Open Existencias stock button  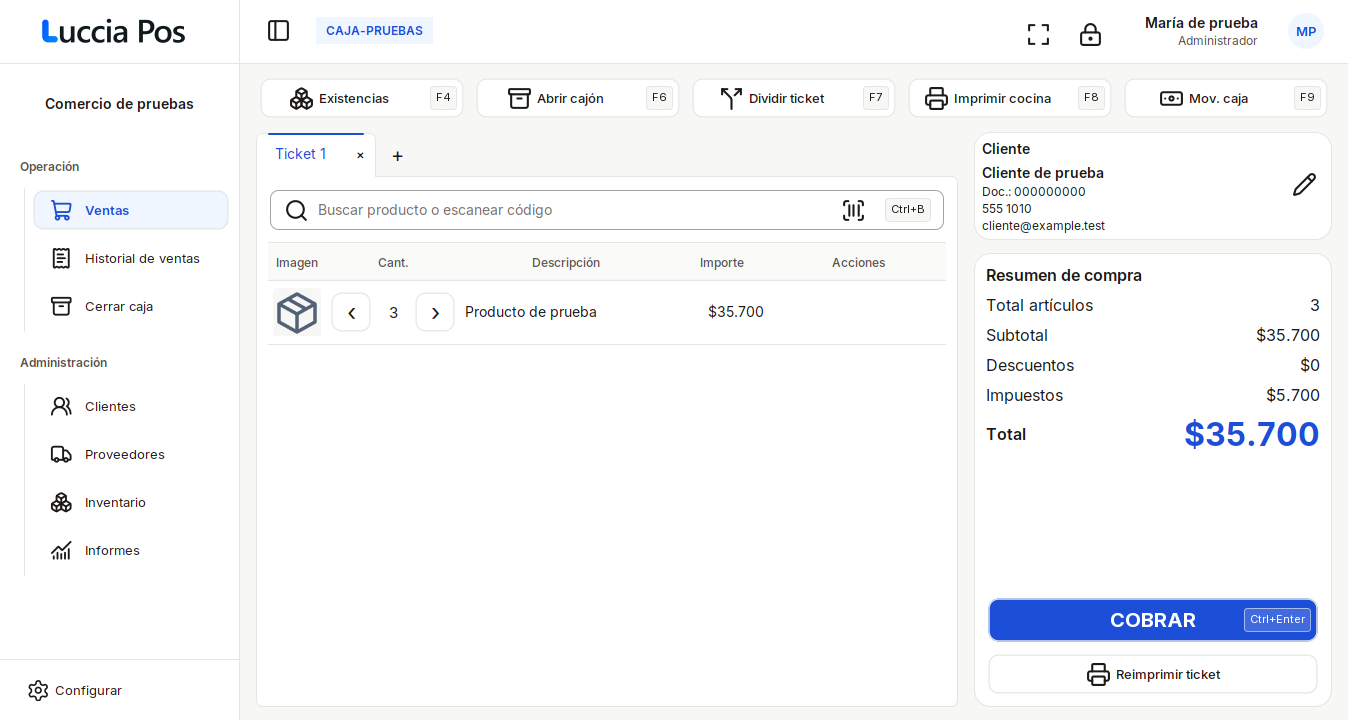362,98
